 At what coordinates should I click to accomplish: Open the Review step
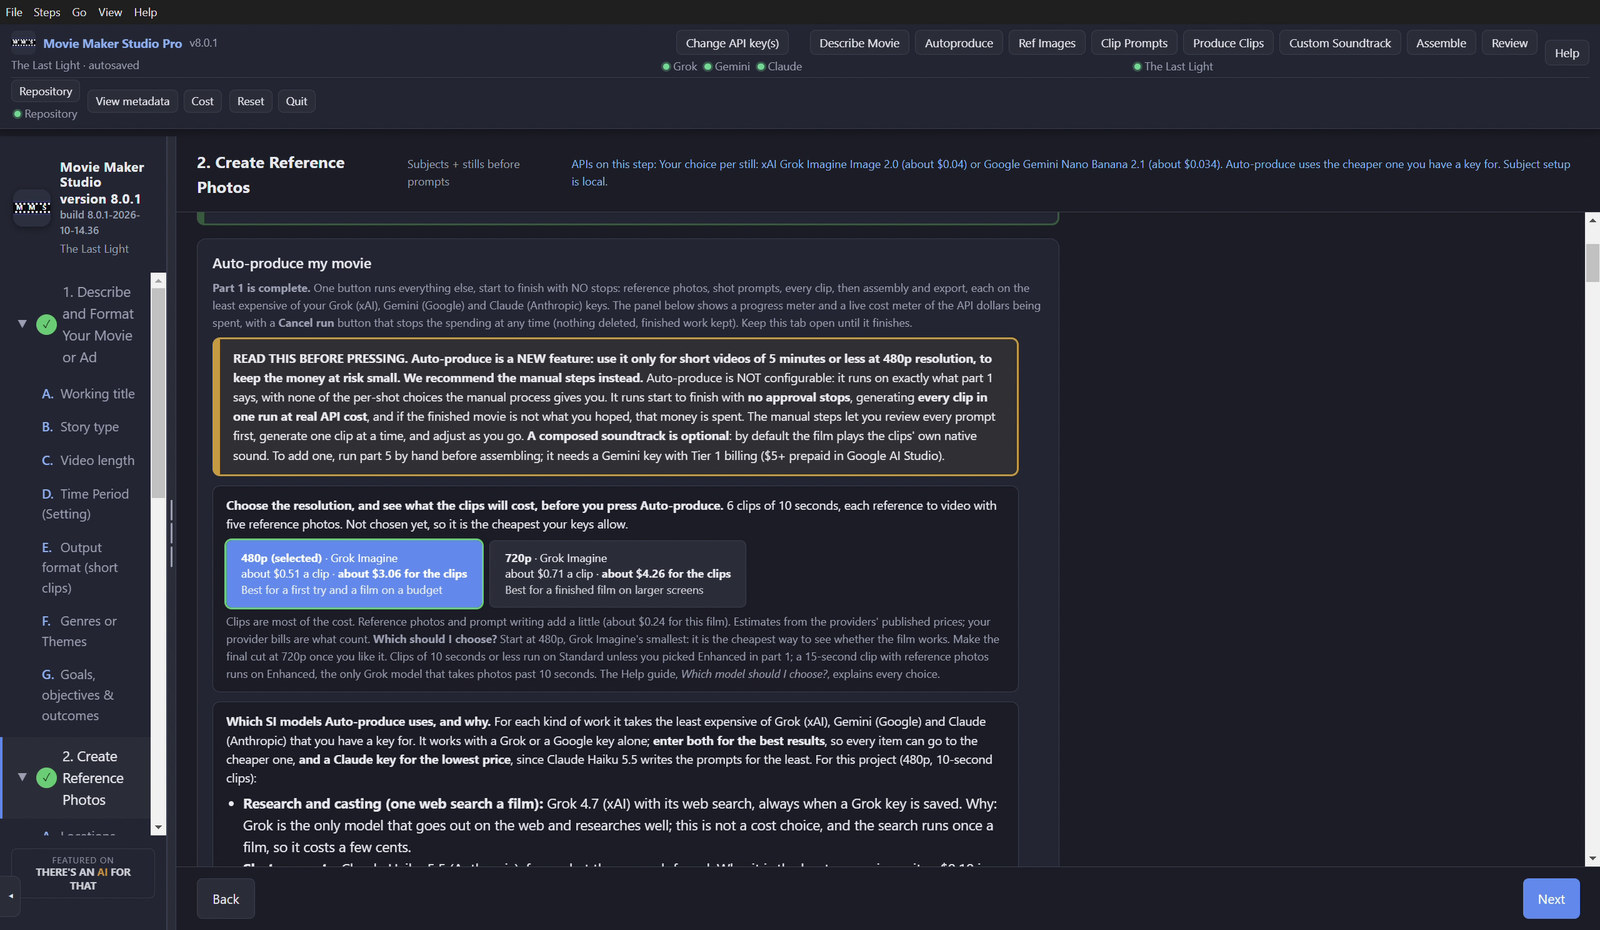pyautogui.click(x=1509, y=43)
